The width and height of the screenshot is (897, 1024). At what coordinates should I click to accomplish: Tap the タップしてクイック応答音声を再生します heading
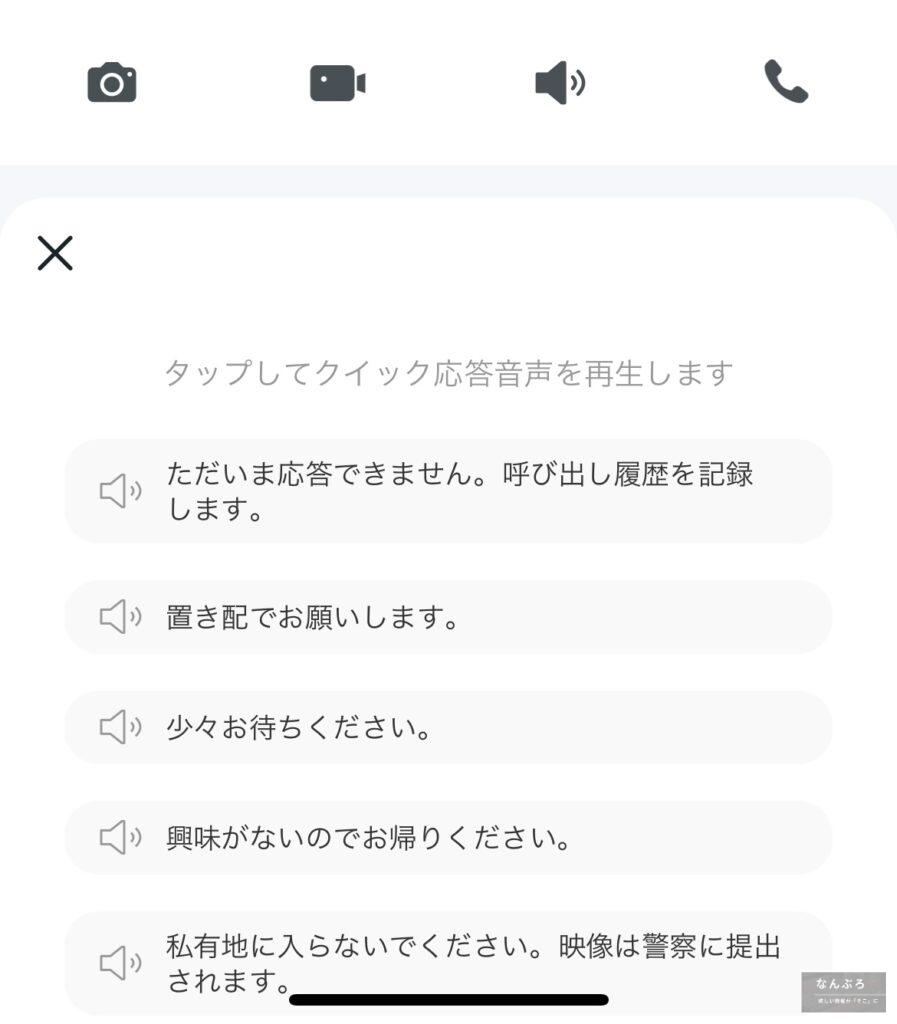(448, 374)
